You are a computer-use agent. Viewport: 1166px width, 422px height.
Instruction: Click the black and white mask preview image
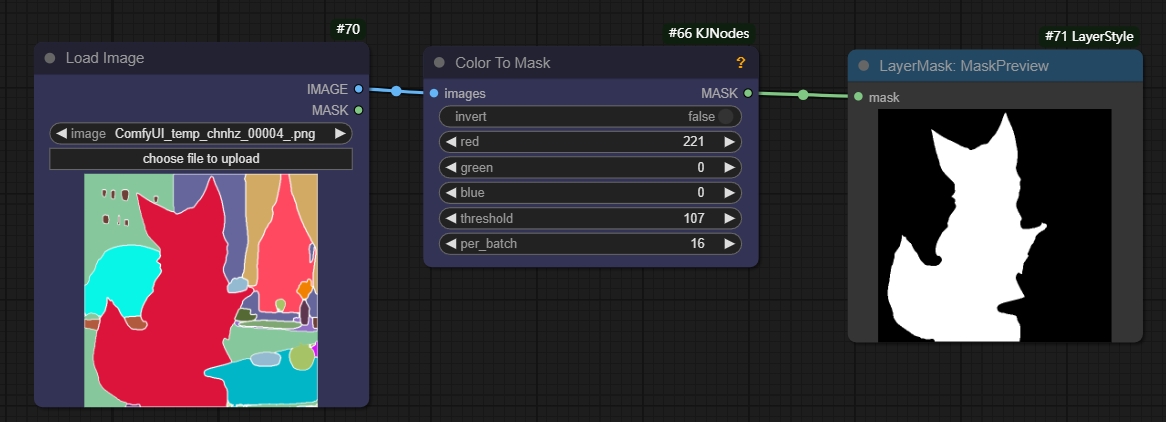point(994,225)
